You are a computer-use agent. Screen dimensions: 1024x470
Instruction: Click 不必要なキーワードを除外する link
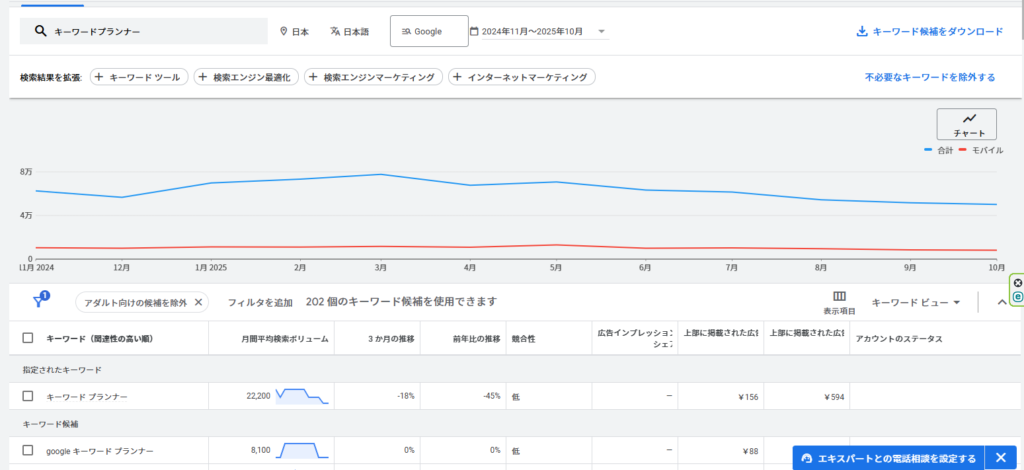coord(930,77)
